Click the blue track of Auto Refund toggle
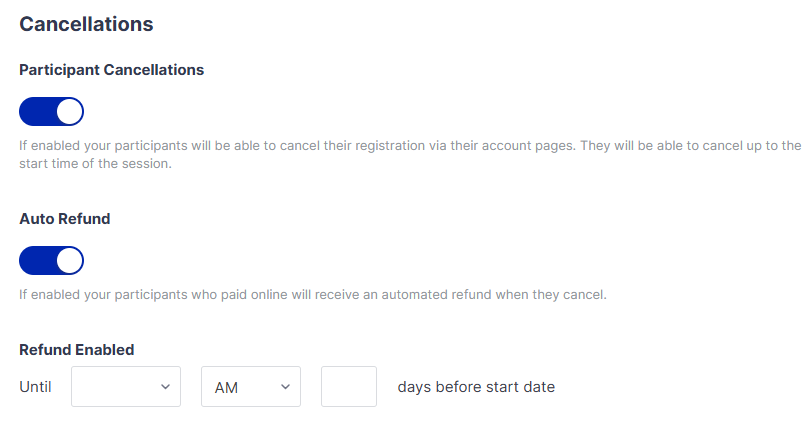807x421 pixels. coord(36,261)
